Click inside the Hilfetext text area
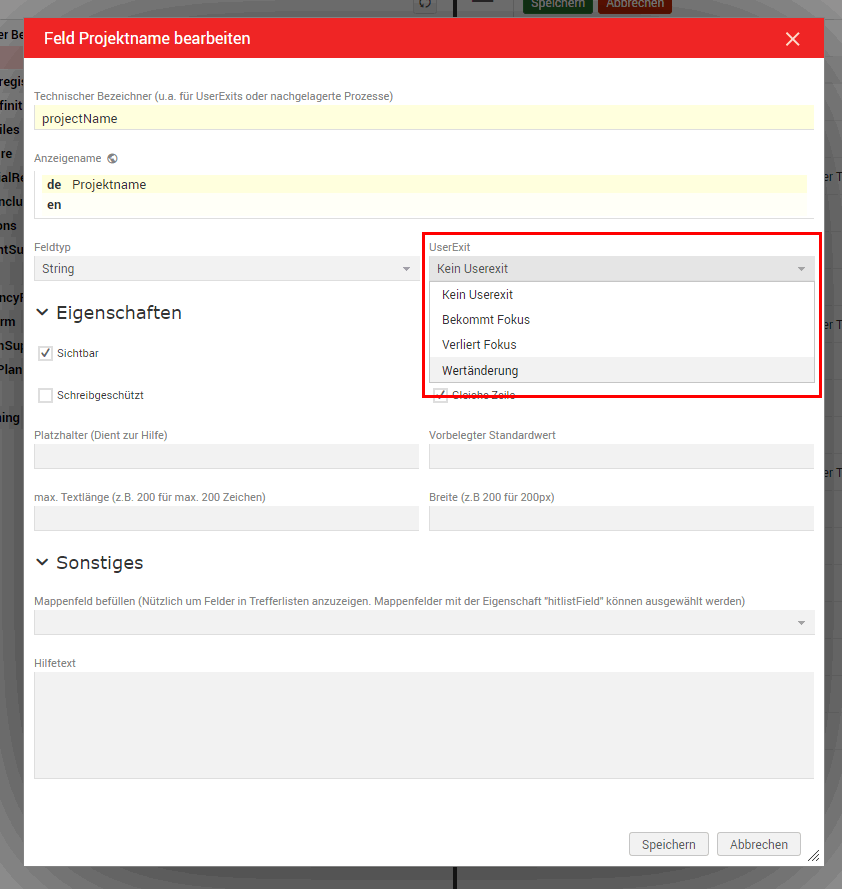 coord(424,725)
